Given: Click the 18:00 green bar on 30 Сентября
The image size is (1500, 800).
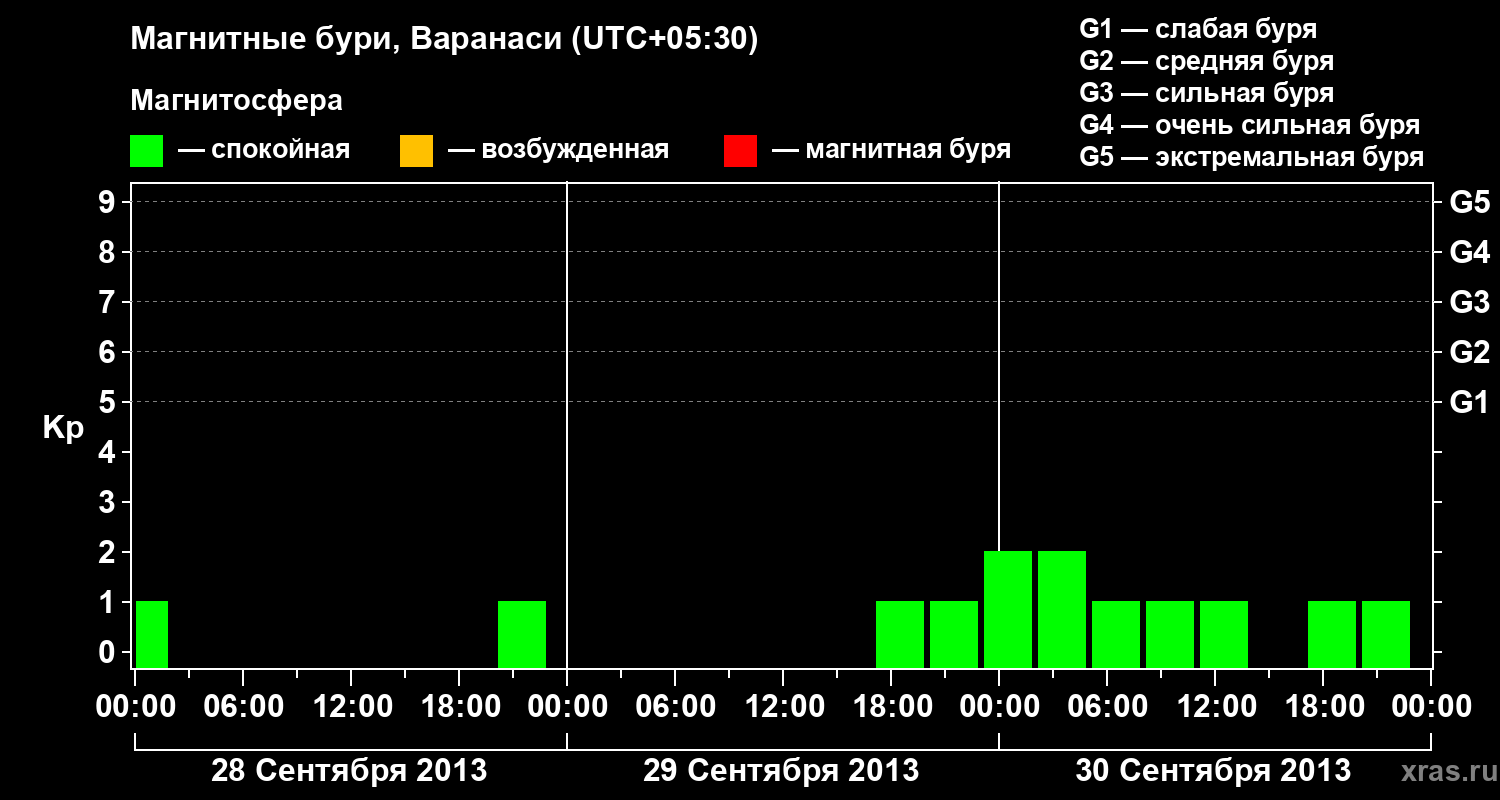Looking at the screenshot, I should [x=1332, y=634].
